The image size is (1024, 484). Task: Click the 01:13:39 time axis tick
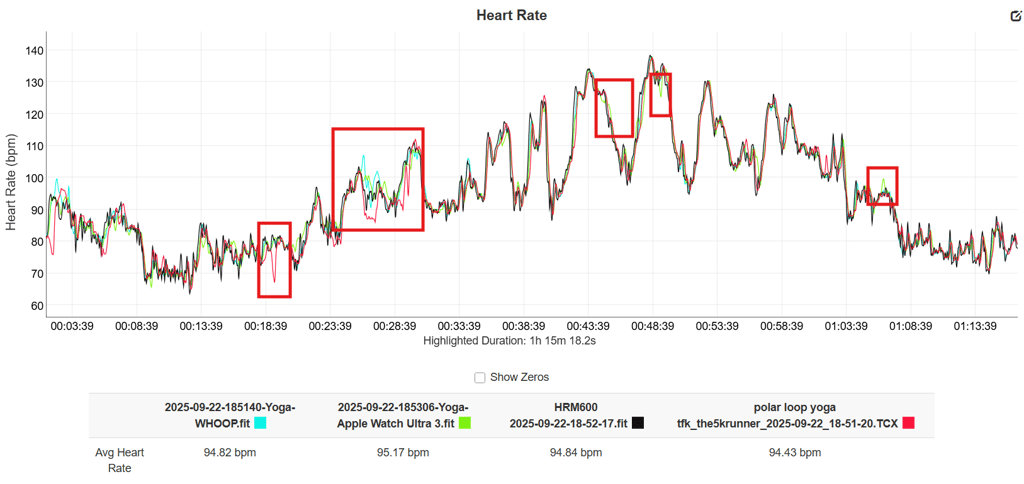974,326
